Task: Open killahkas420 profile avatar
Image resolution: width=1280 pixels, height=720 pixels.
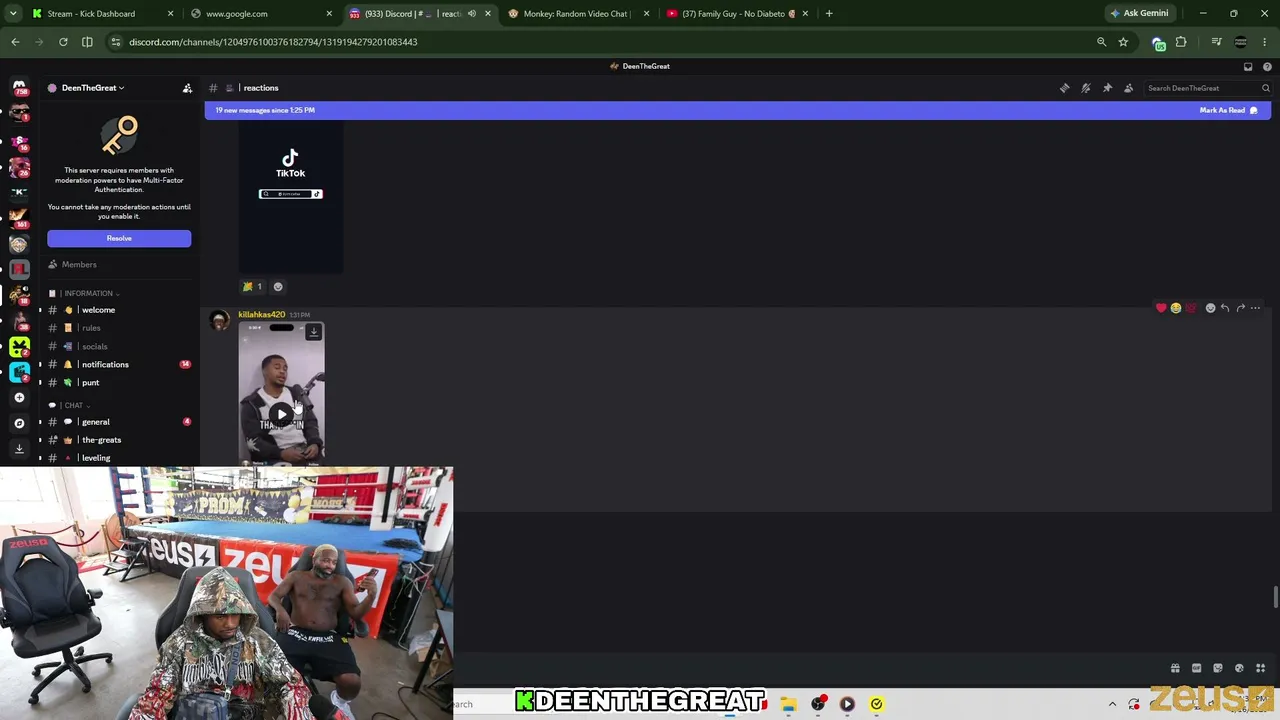Action: click(219, 320)
